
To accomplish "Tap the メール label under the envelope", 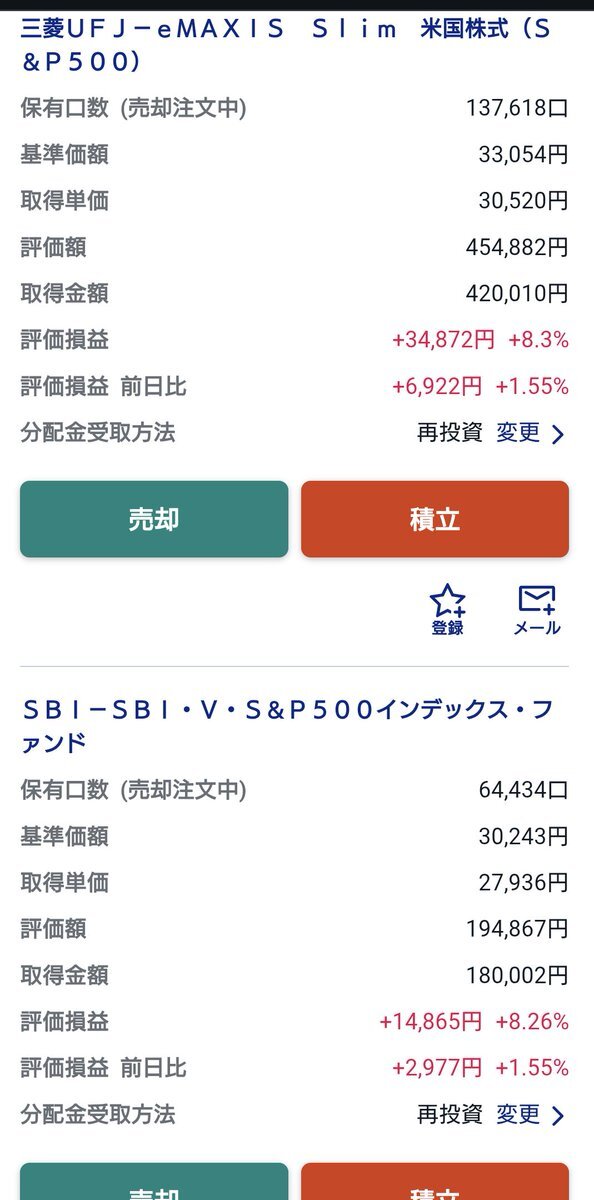I will [537, 629].
